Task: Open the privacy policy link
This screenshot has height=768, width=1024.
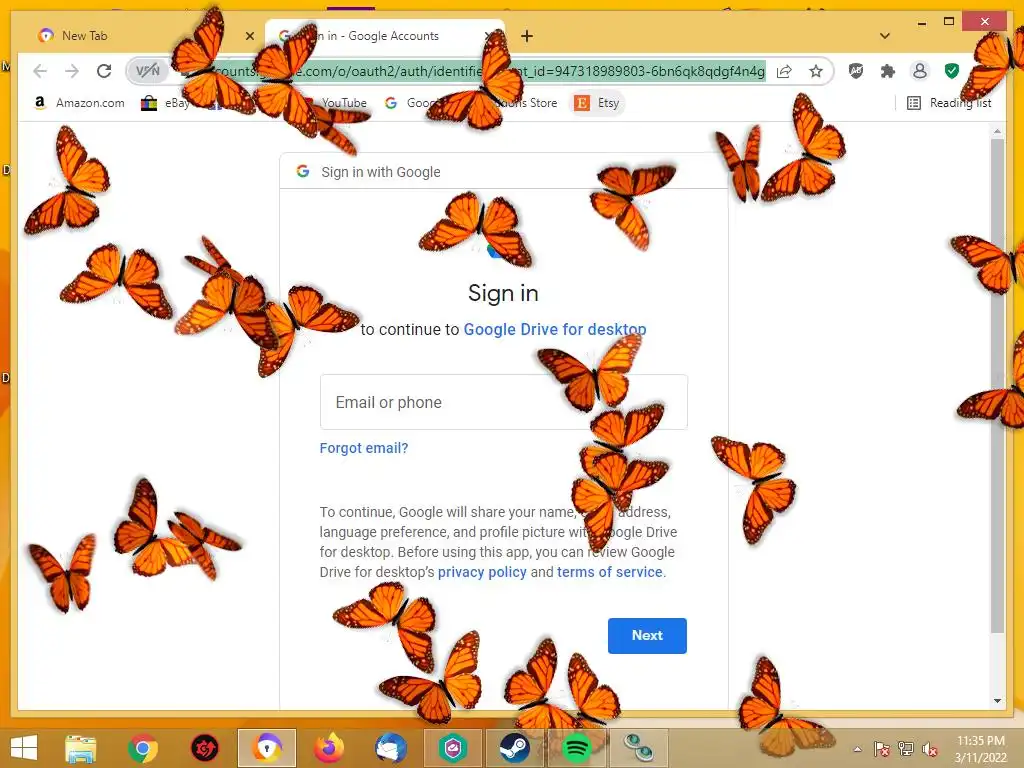Action: point(482,572)
